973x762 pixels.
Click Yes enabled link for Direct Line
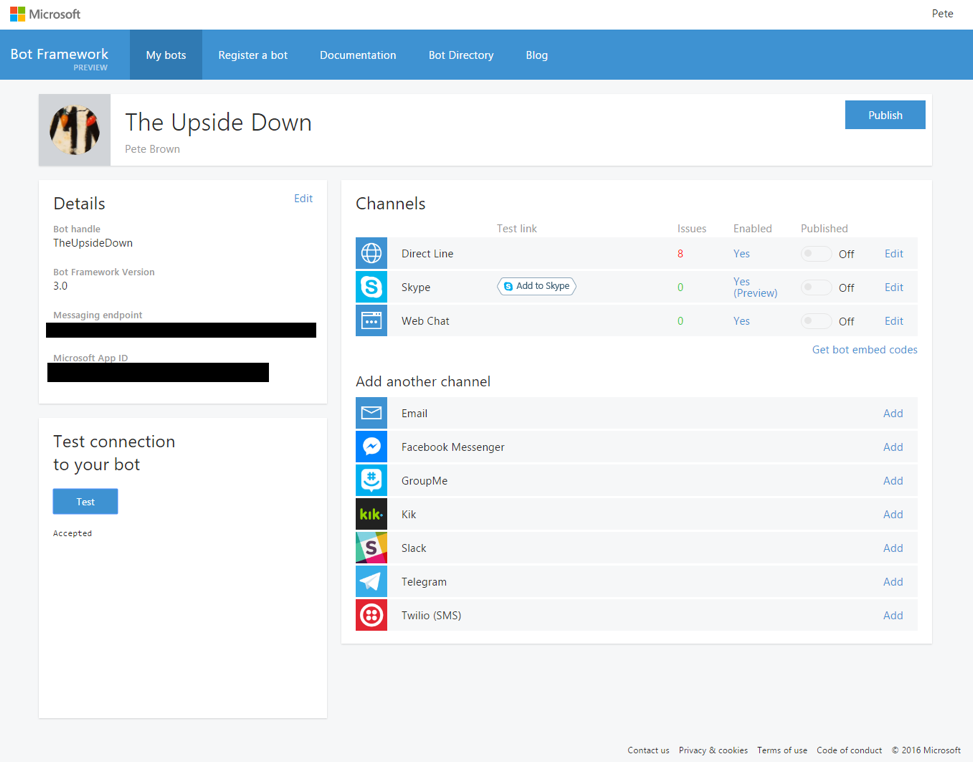(x=742, y=253)
